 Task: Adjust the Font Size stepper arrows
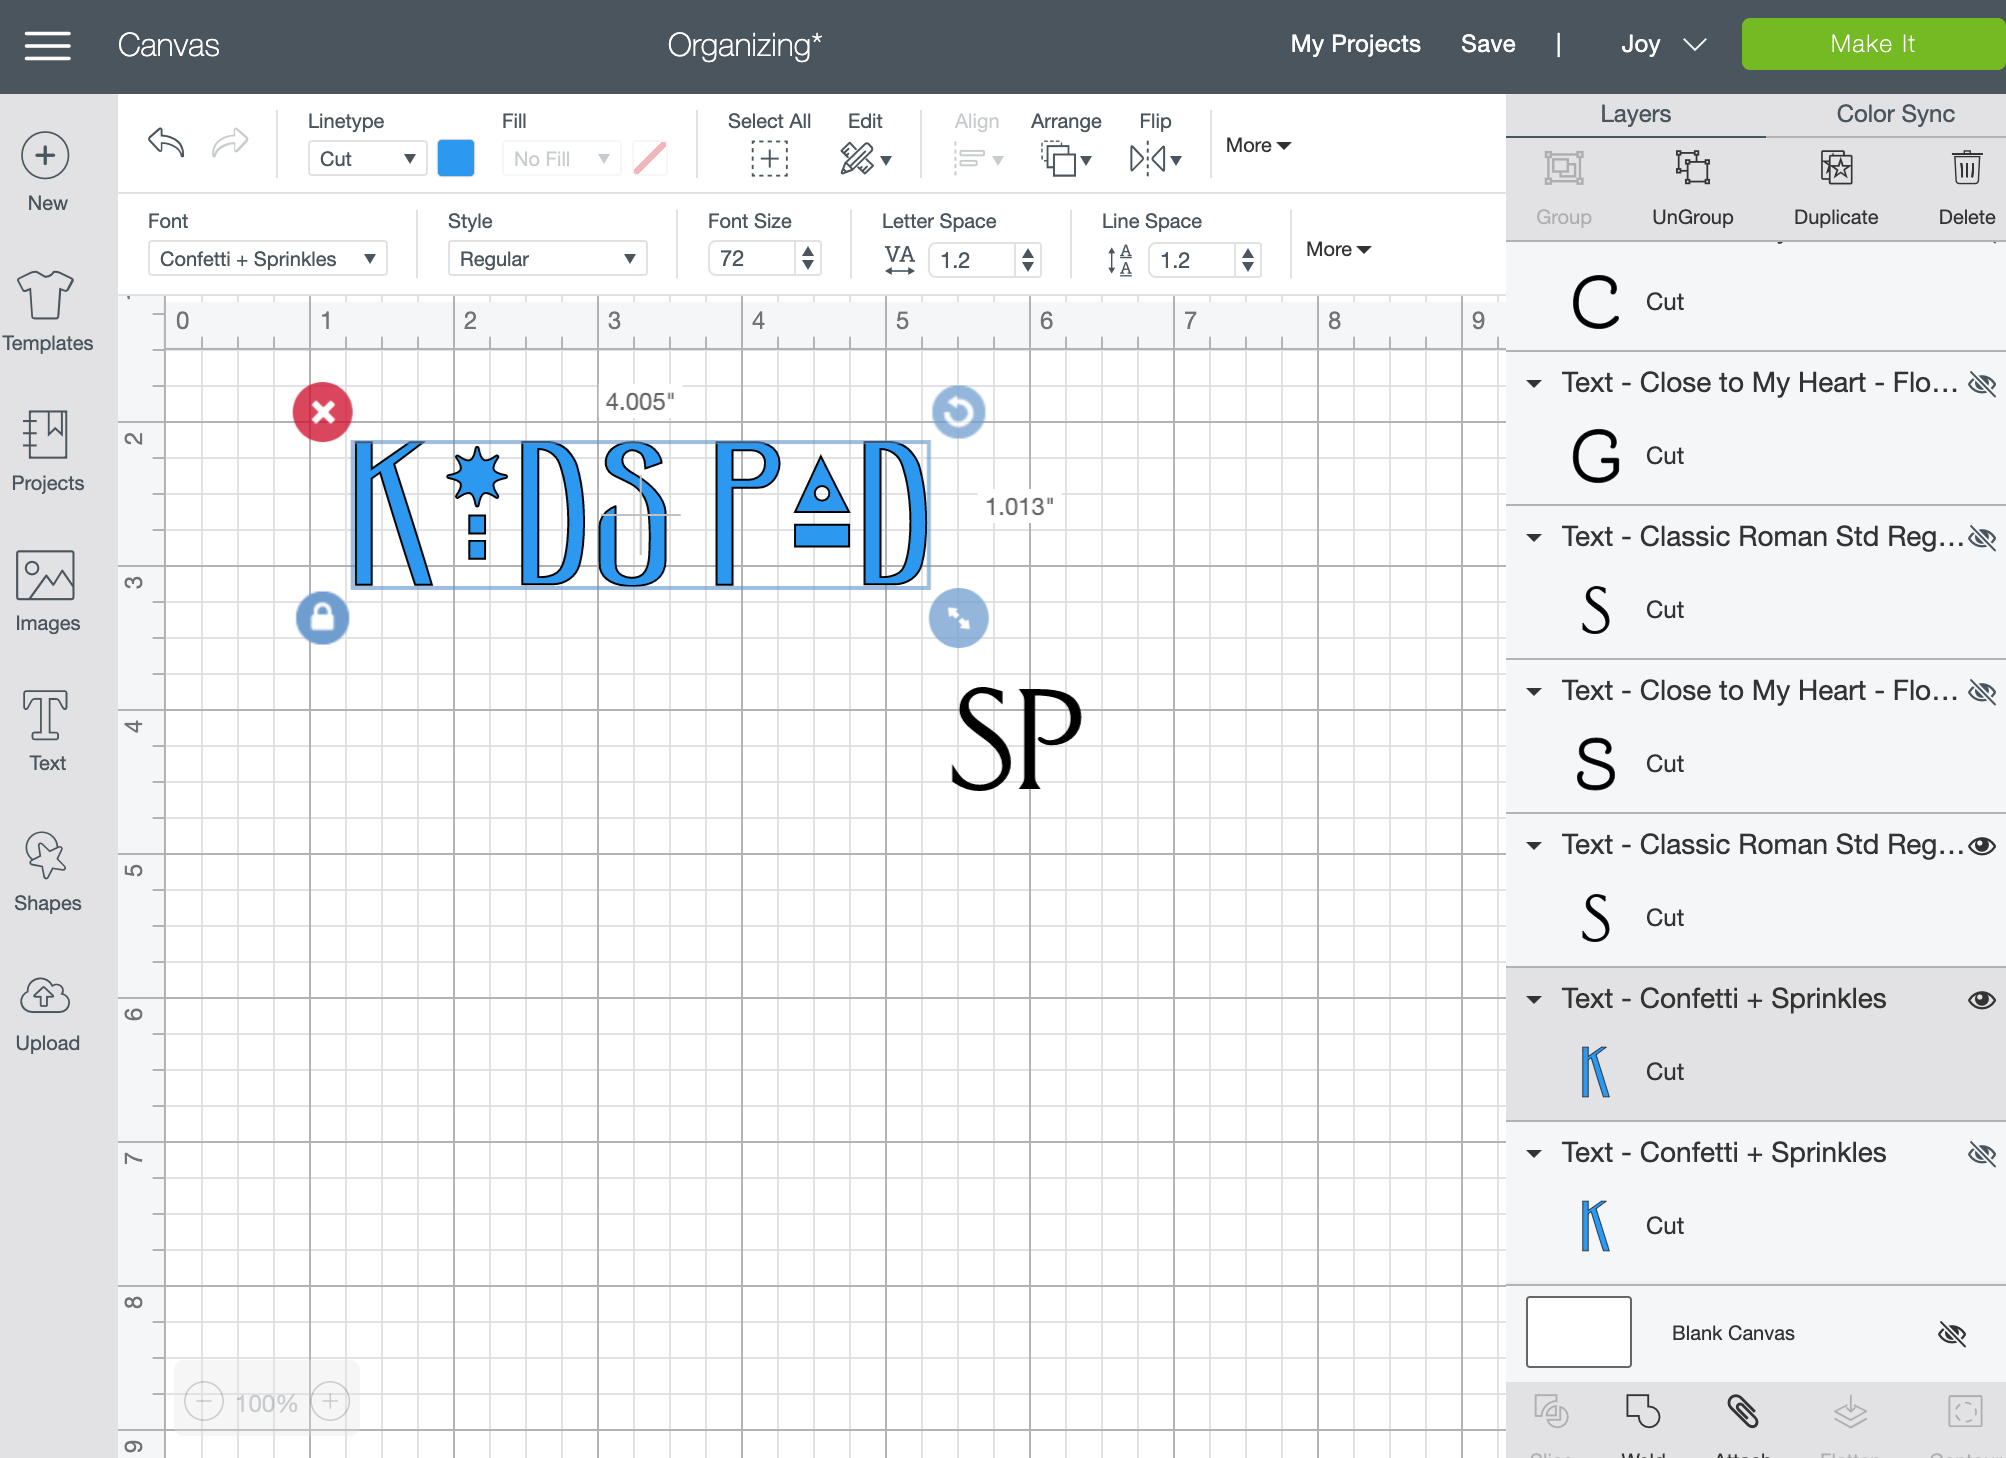click(x=808, y=259)
